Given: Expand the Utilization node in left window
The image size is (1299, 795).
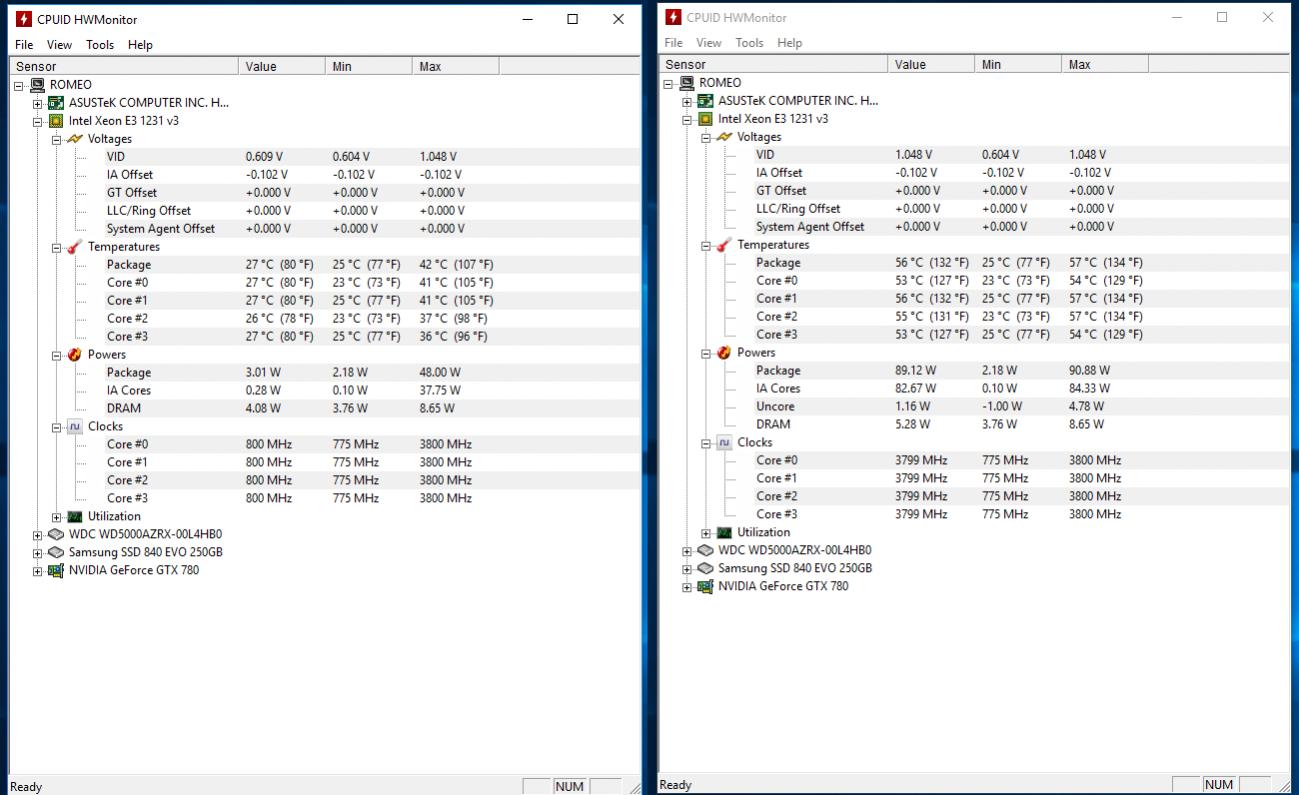Looking at the screenshot, I should pos(57,518).
